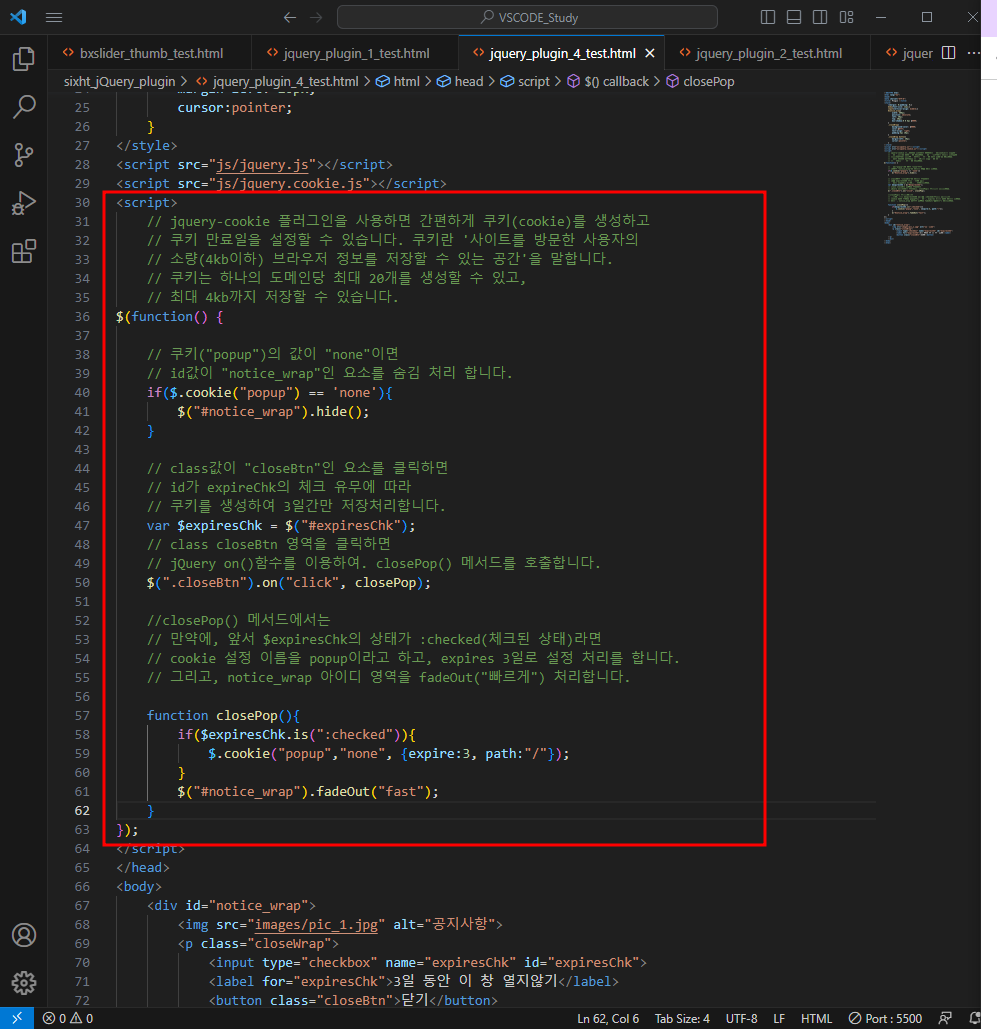Split the editor to the right
The width and height of the screenshot is (997, 1029).
948,52
